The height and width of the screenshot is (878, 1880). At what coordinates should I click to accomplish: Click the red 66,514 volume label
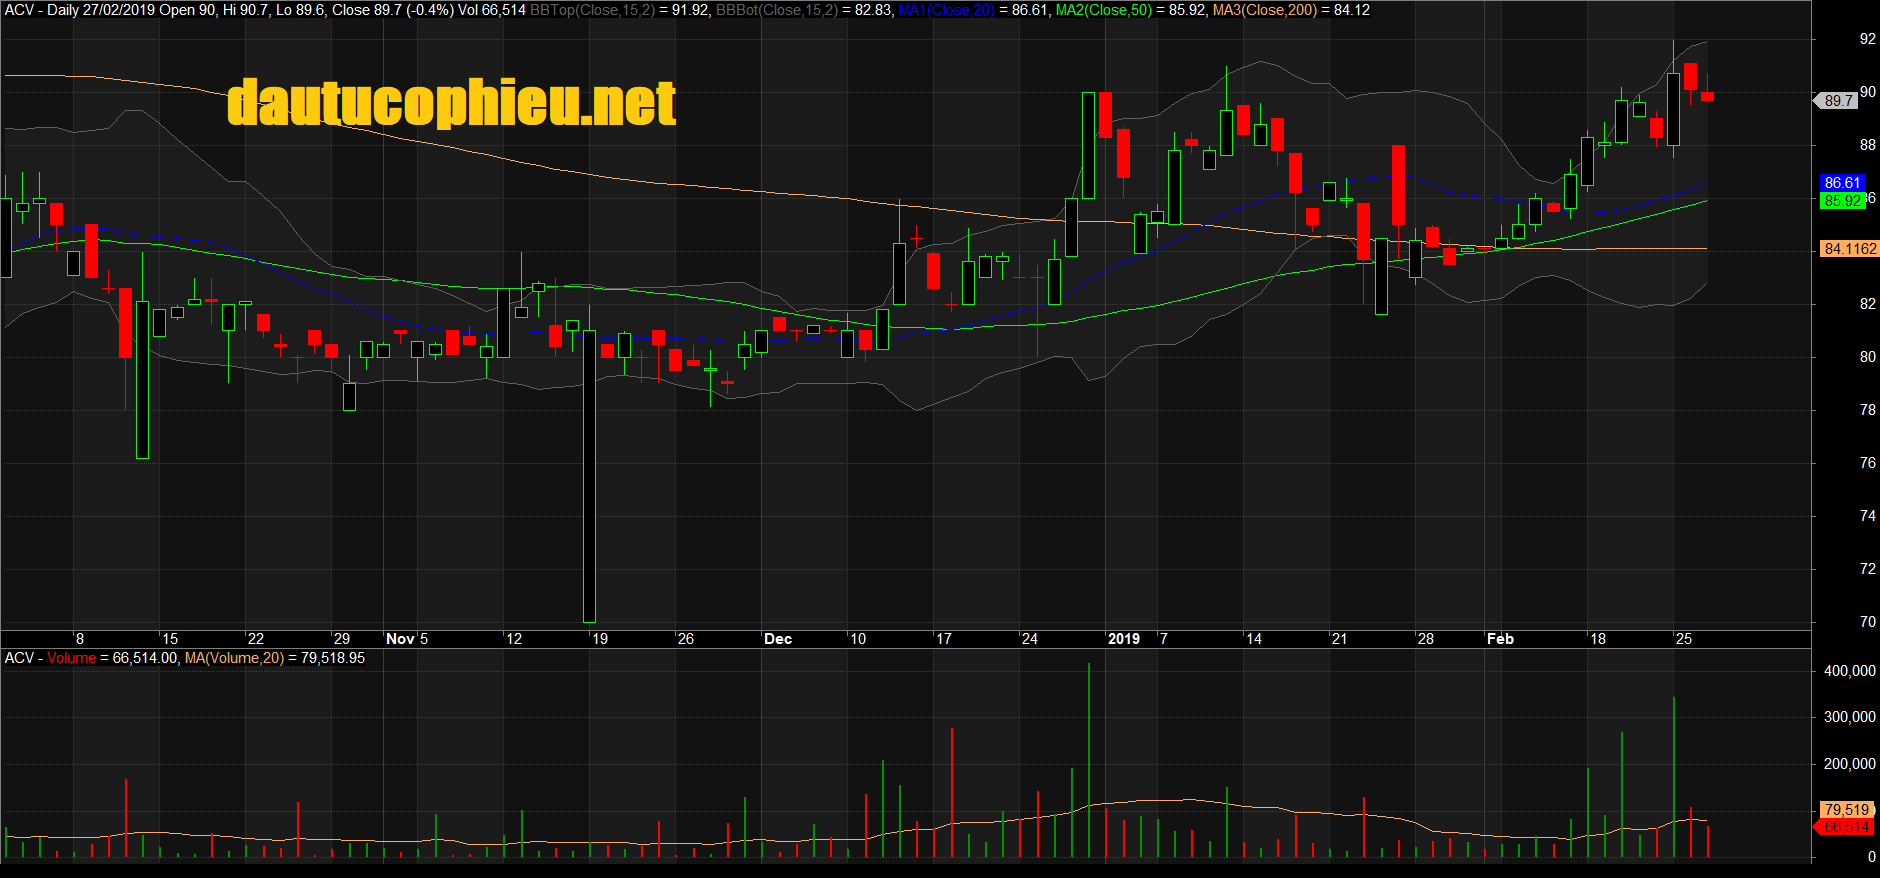(1845, 827)
